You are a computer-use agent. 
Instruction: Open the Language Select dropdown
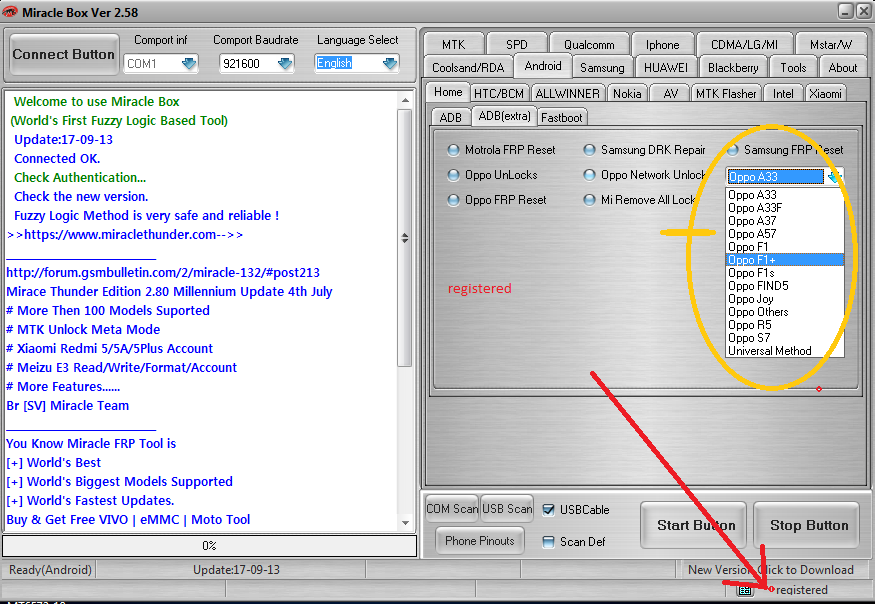[x=390, y=64]
